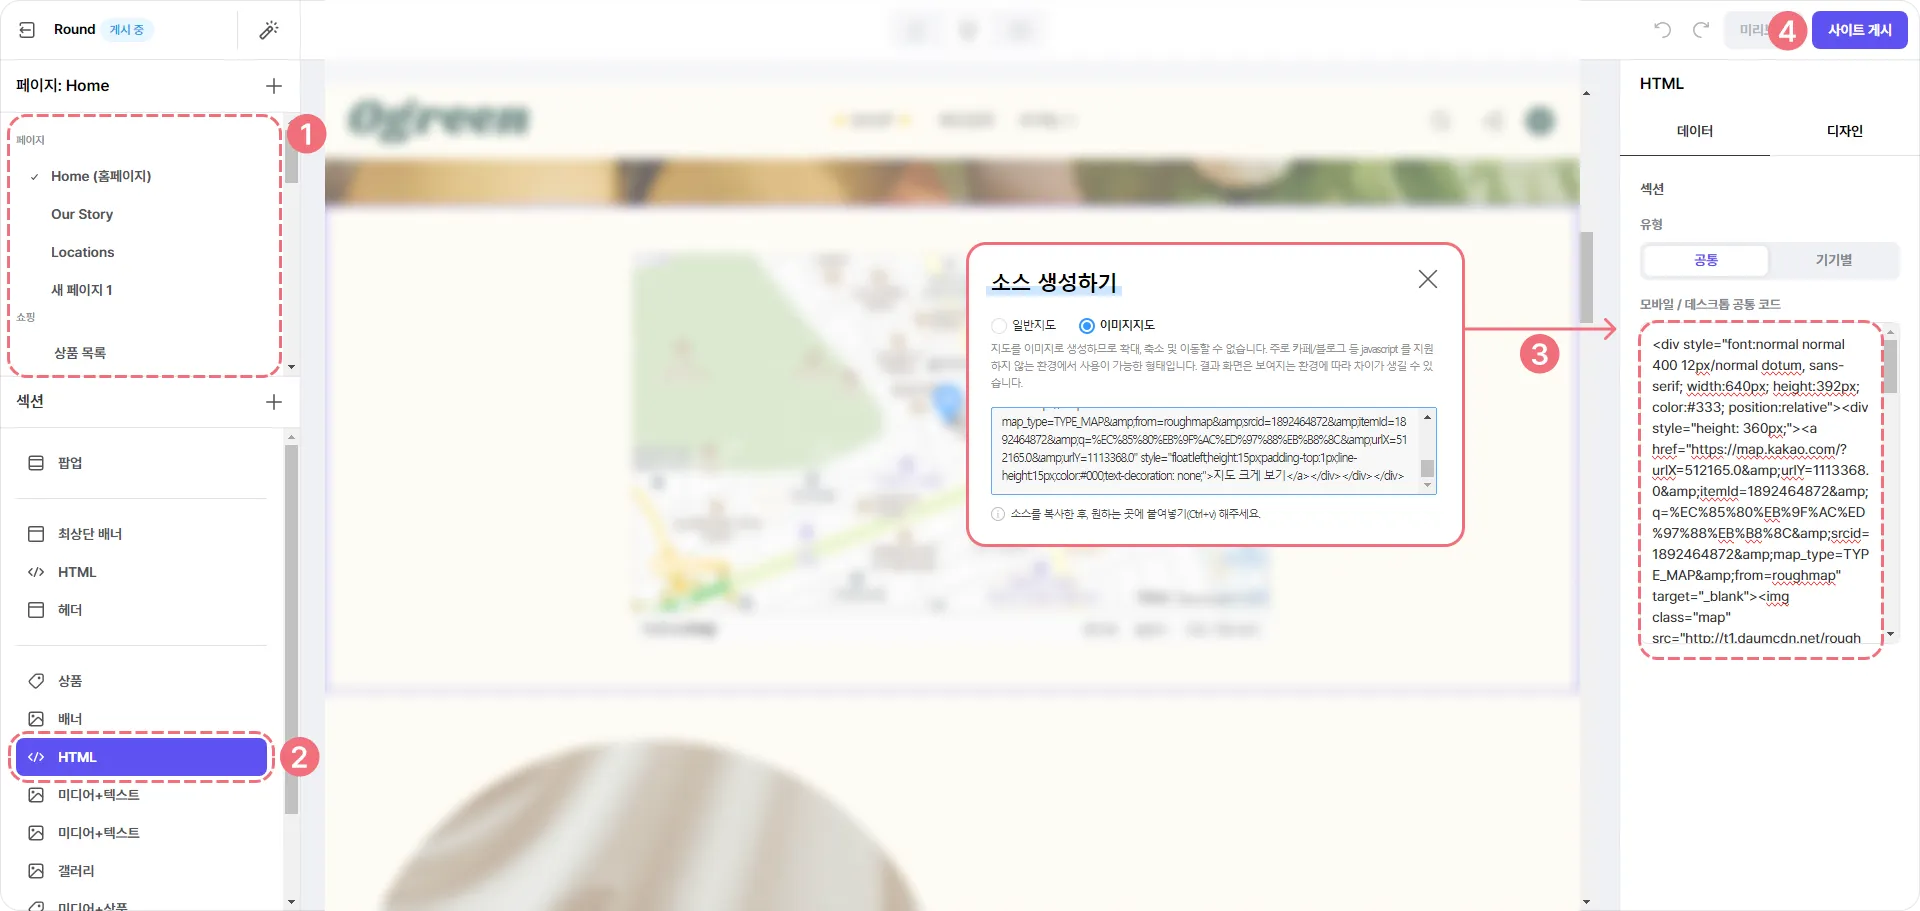The image size is (1920, 911).
Task: Add a new section with plus icon
Action: (x=274, y=402)
